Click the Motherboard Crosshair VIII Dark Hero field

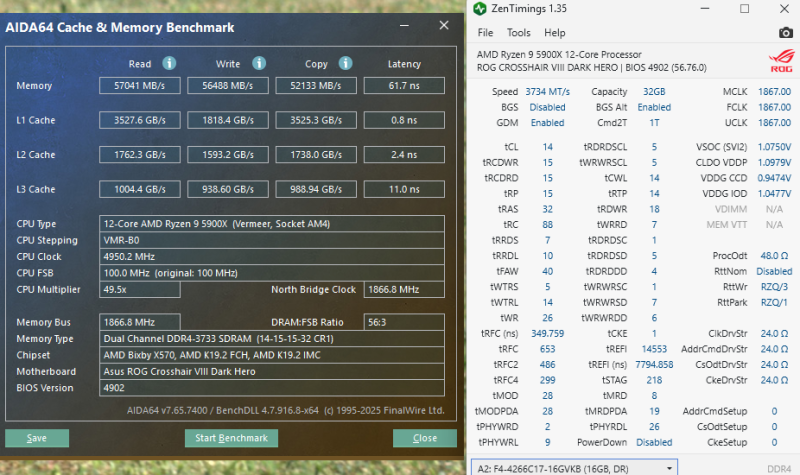(x=272, y=371)
